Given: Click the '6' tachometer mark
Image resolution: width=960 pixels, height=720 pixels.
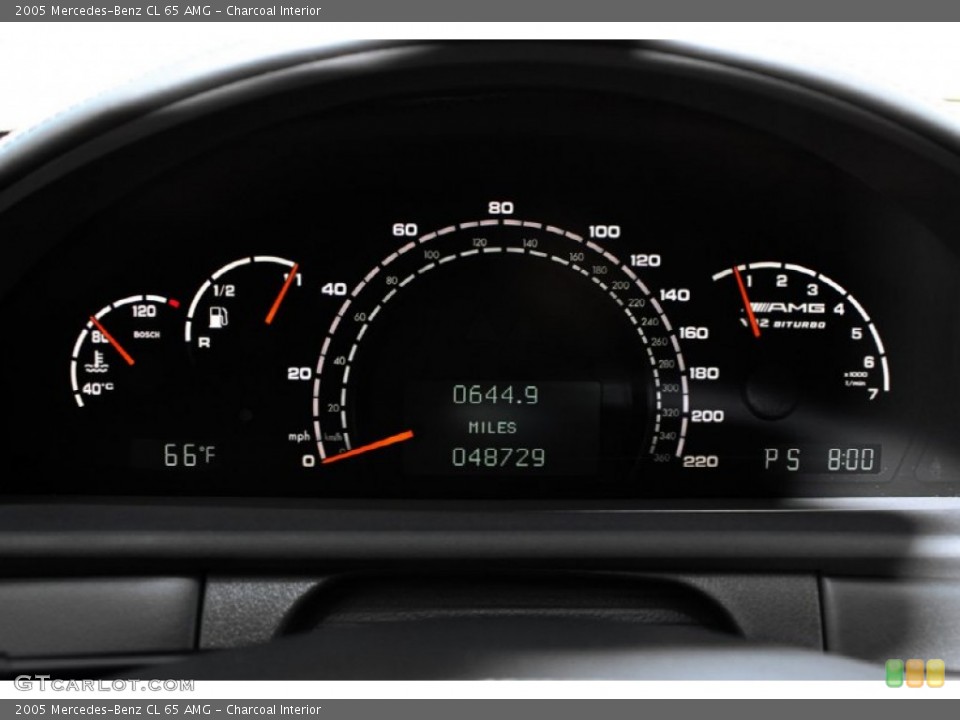Looking at the screenshot, I should [x=868, y=362].
